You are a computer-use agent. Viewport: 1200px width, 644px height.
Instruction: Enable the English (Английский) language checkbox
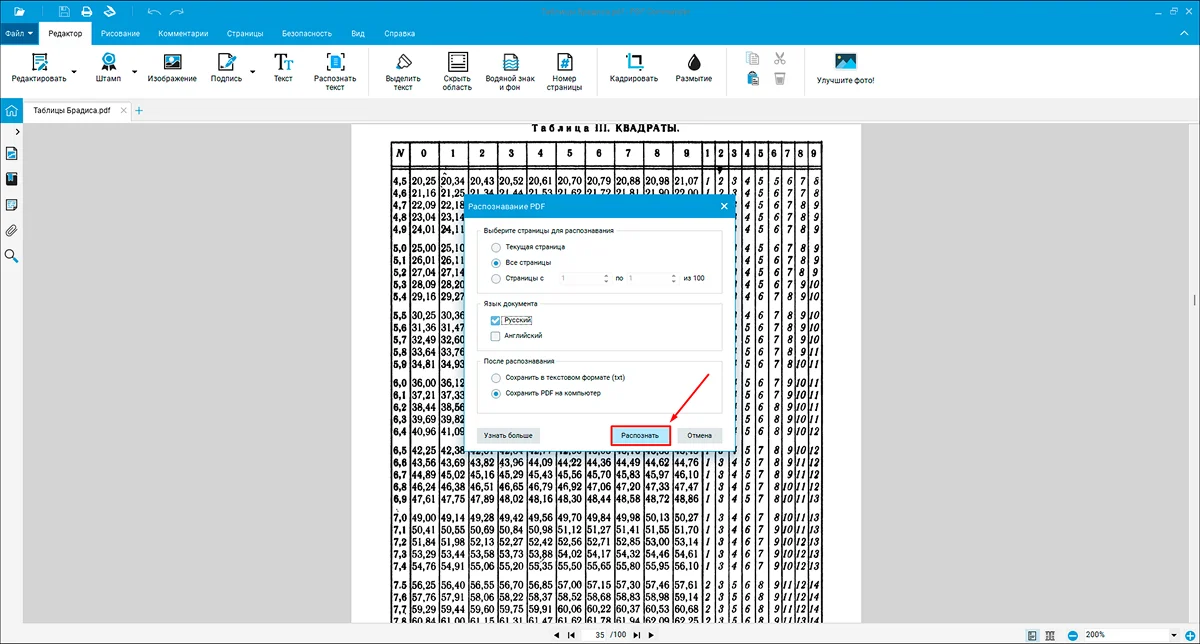pyautogui.click(x=496, y=336)
